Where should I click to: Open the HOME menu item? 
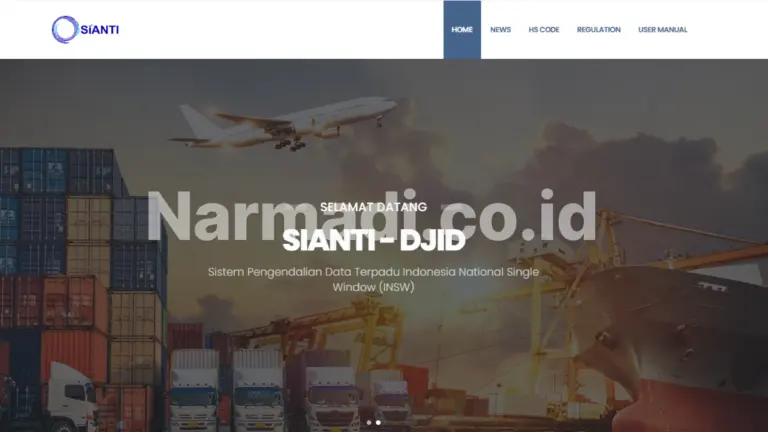(x=462, y=30)
